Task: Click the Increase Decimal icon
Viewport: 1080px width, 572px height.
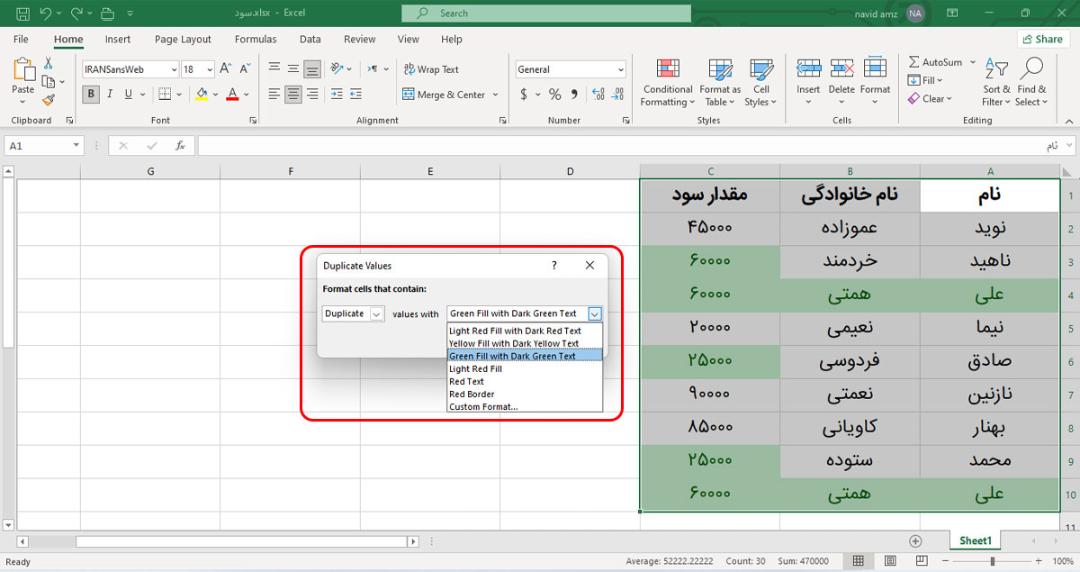Action: pos(598,94)
